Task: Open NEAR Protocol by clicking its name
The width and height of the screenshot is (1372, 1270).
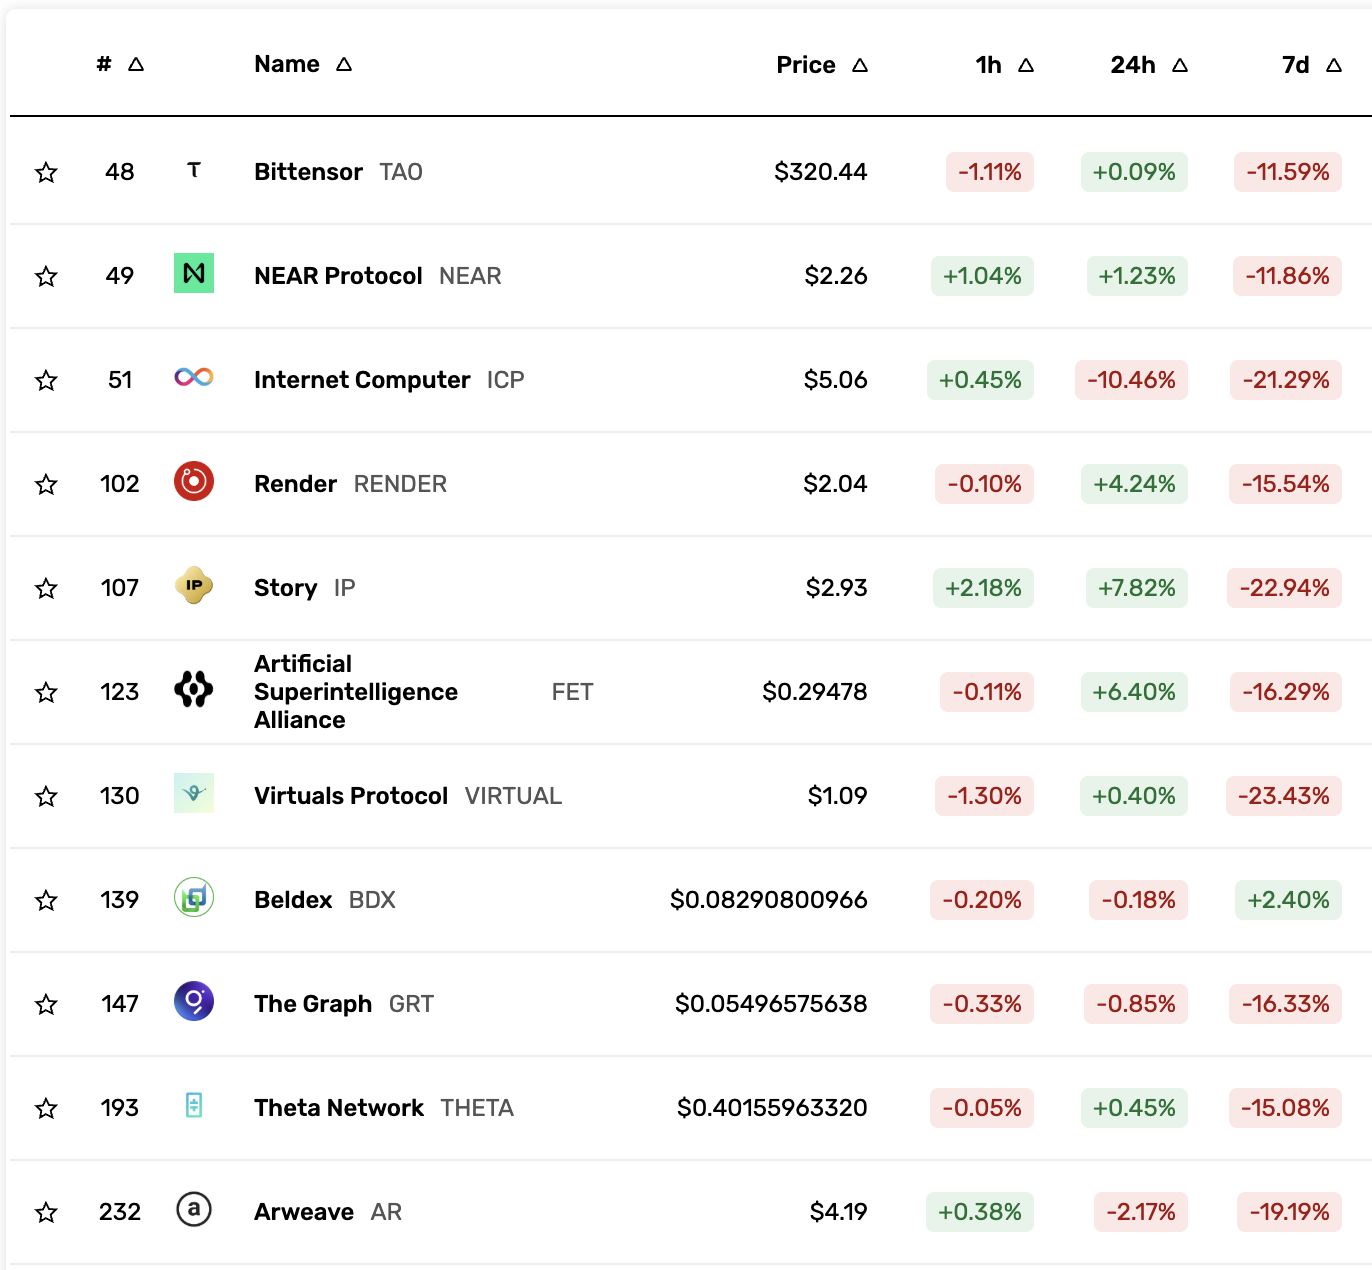Action: tap(337, 276)
